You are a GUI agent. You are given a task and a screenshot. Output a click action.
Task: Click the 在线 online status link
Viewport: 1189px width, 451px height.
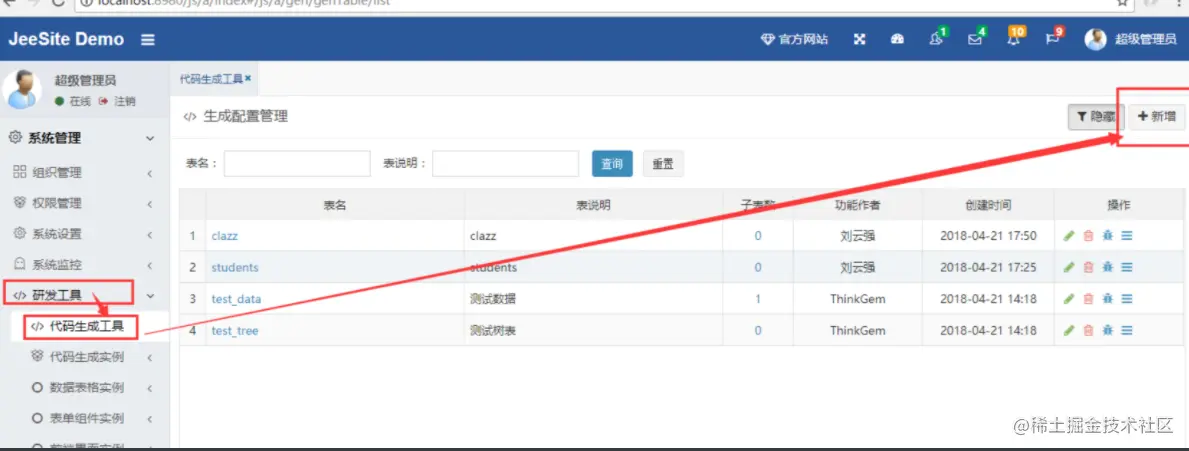[73, 101]
